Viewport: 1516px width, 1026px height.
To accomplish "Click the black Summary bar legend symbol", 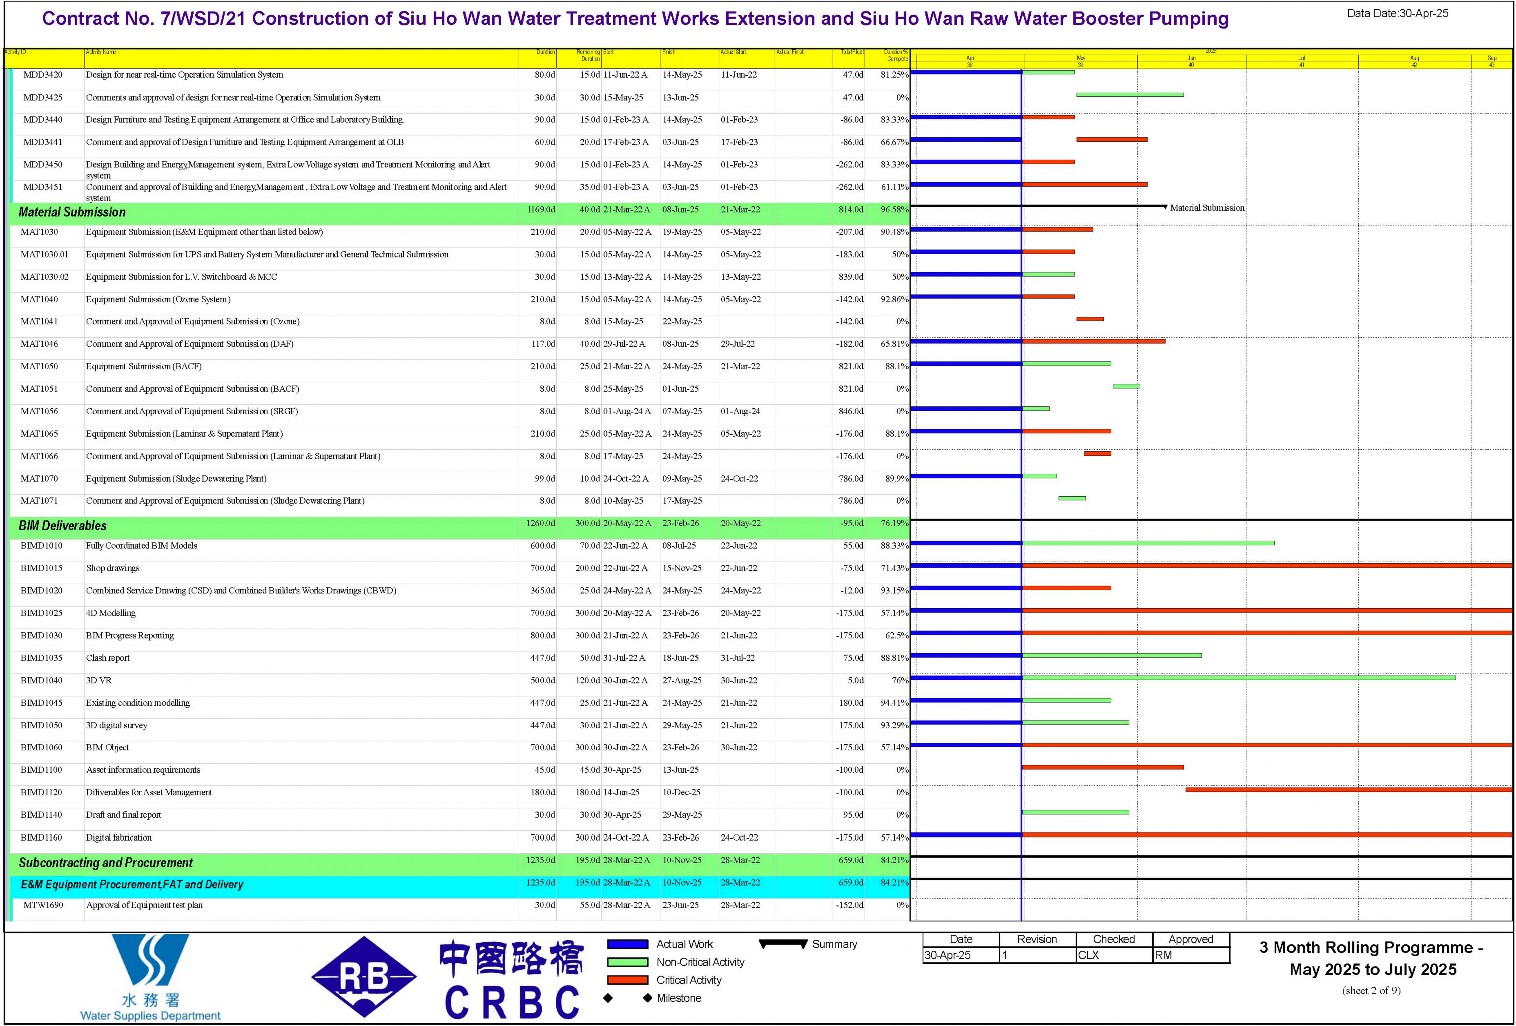I will pyautogui.click(x=783, y=943).
